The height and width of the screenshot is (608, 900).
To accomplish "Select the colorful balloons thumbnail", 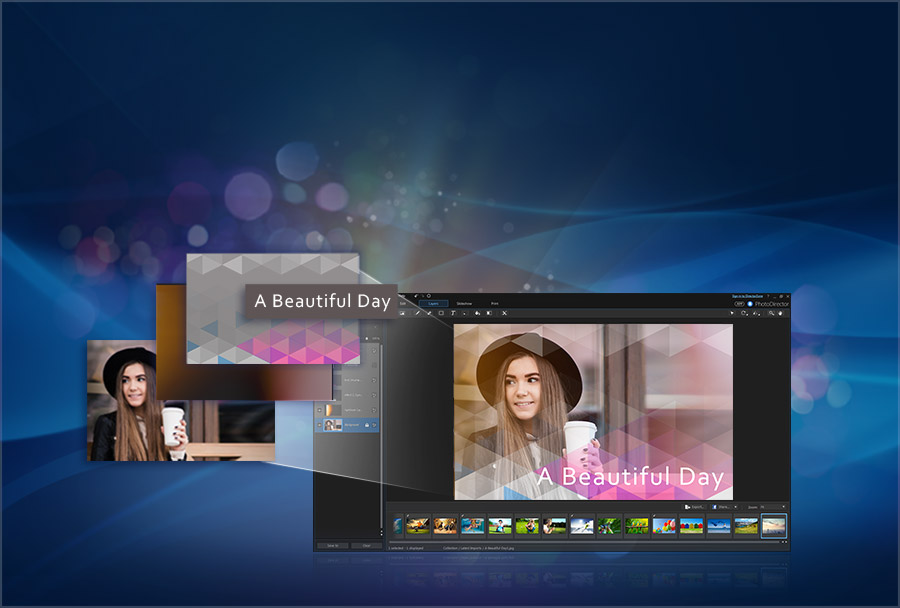I will coord(664,525).
